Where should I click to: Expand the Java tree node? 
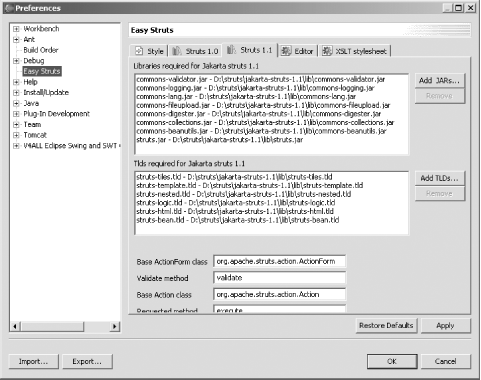16,103
